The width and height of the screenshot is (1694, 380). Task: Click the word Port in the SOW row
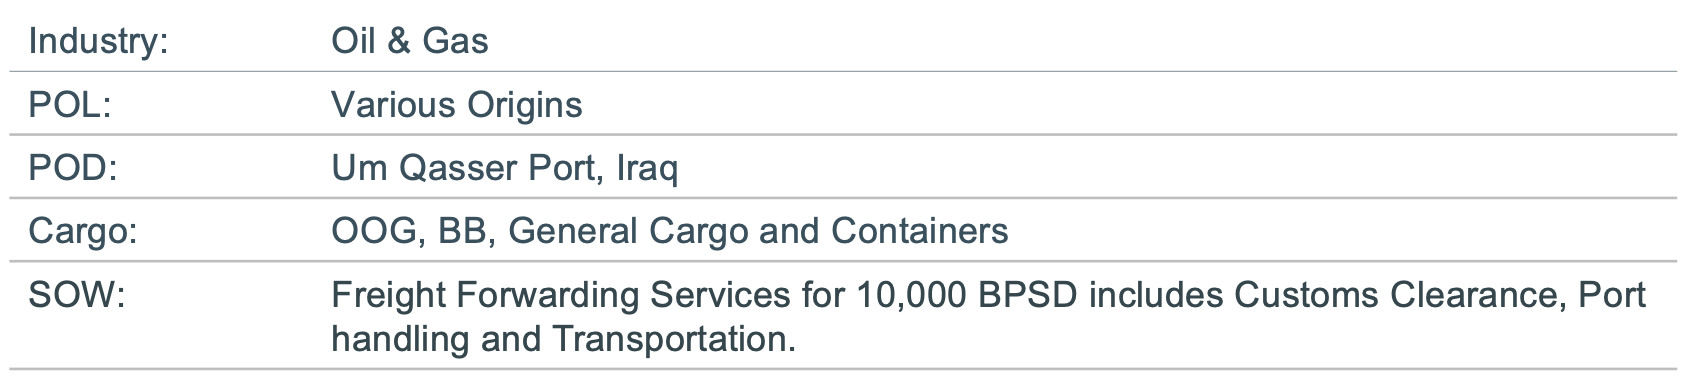click(1612, 295)
